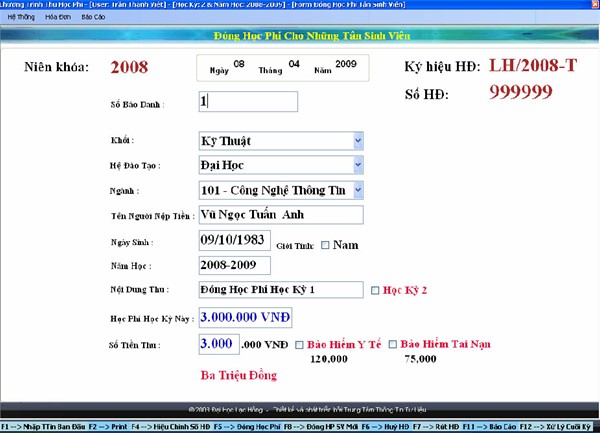Image resolution: width=600 pixels, height=433 pixels.
Task: Click F5 Đóng Học Phí in the shortcut bar
Action: click(x=241, y=427)
